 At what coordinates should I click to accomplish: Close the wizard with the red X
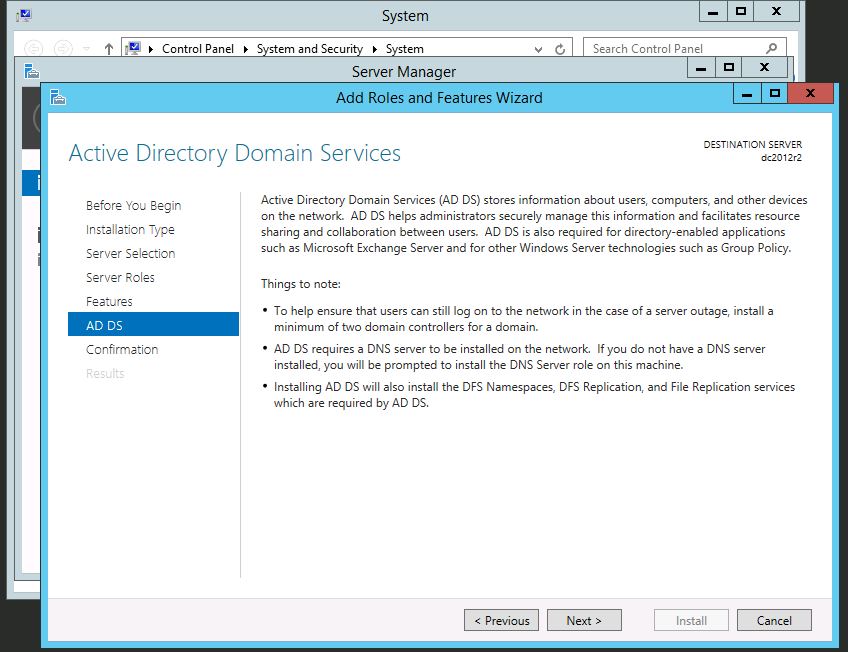[811, 94]
